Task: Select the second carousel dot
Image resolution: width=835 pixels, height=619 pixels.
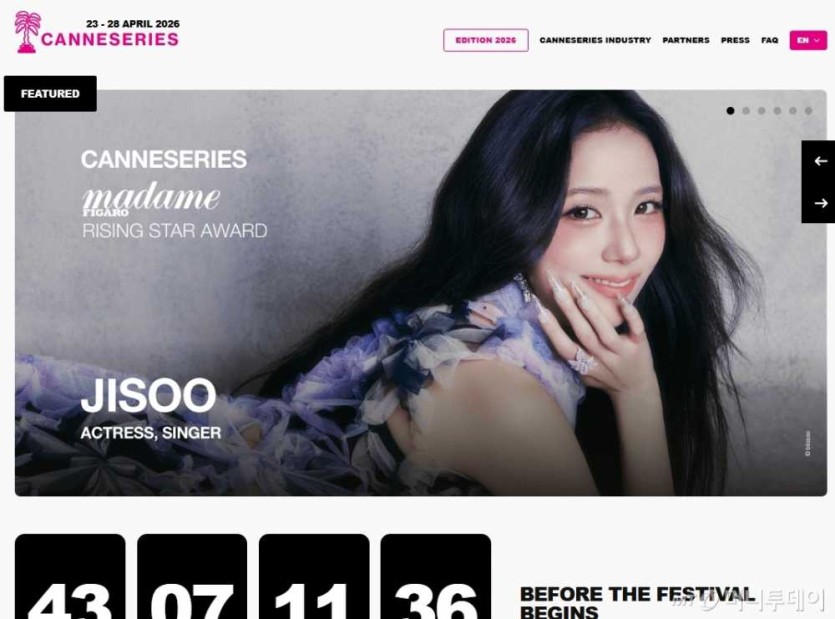Action: (x=746, y=111)
